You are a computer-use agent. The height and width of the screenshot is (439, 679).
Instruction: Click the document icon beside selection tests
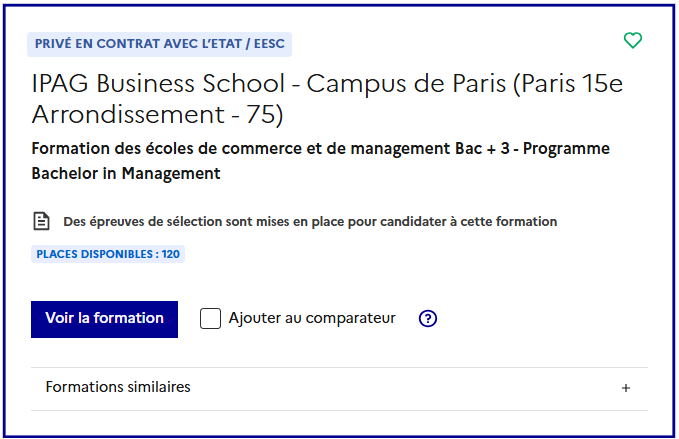[41, 221]
